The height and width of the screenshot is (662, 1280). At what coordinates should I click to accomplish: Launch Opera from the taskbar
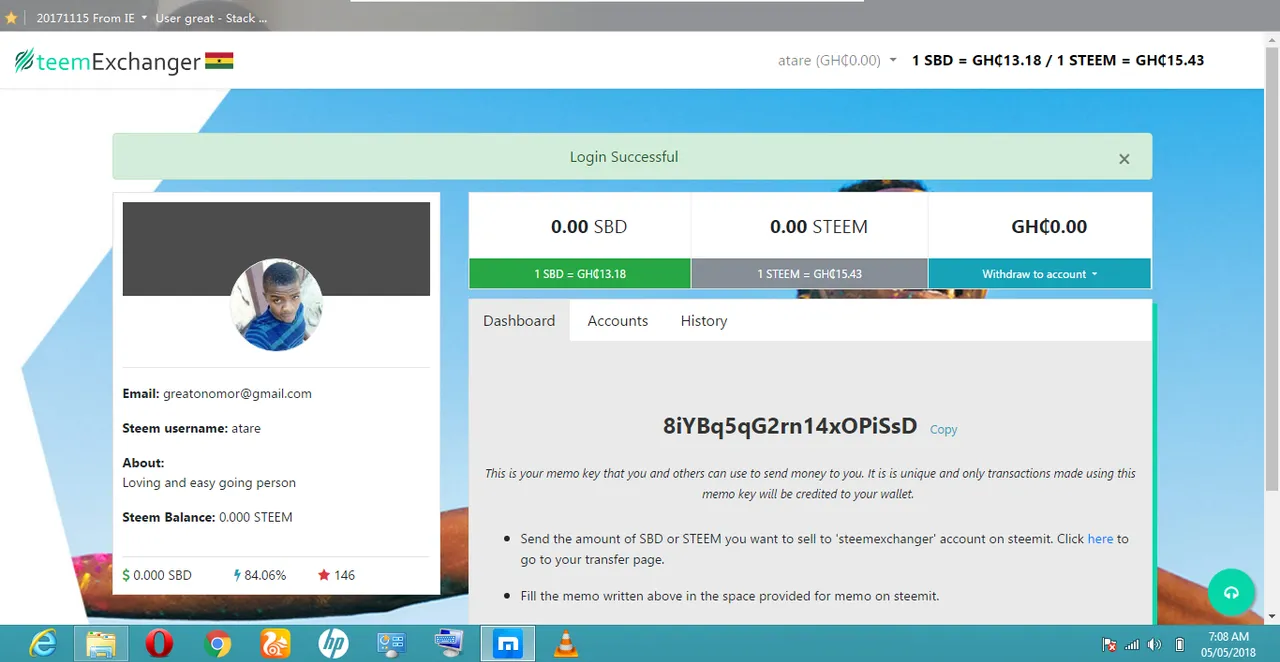click(159, 644)
